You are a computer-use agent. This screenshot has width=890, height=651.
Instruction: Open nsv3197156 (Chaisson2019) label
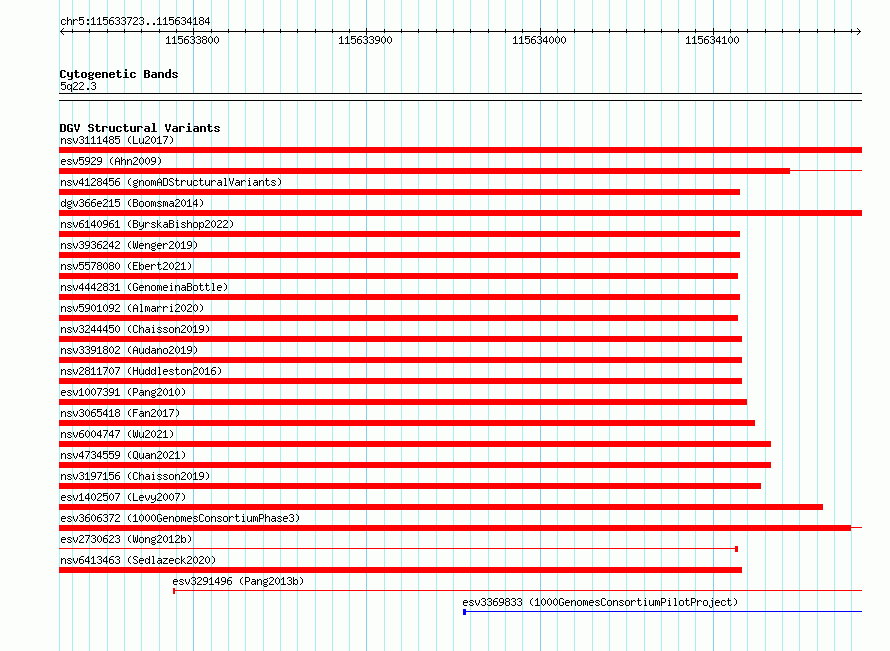point(135,476)
